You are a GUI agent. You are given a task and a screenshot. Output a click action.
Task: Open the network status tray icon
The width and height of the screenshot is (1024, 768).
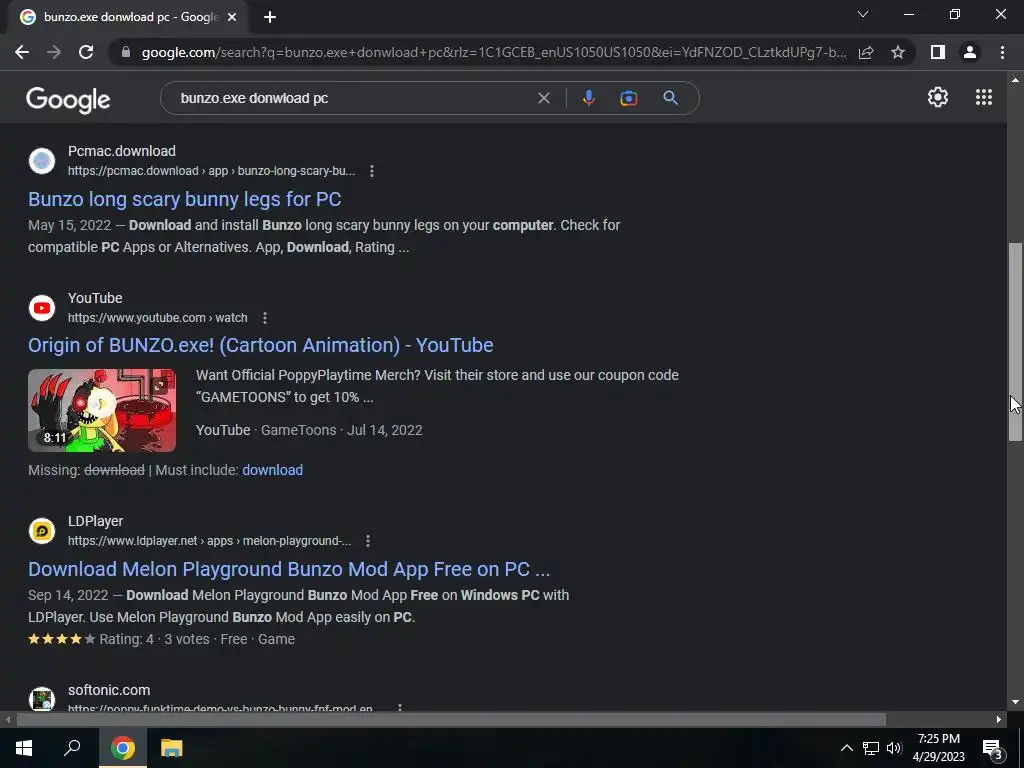[871, 748]
